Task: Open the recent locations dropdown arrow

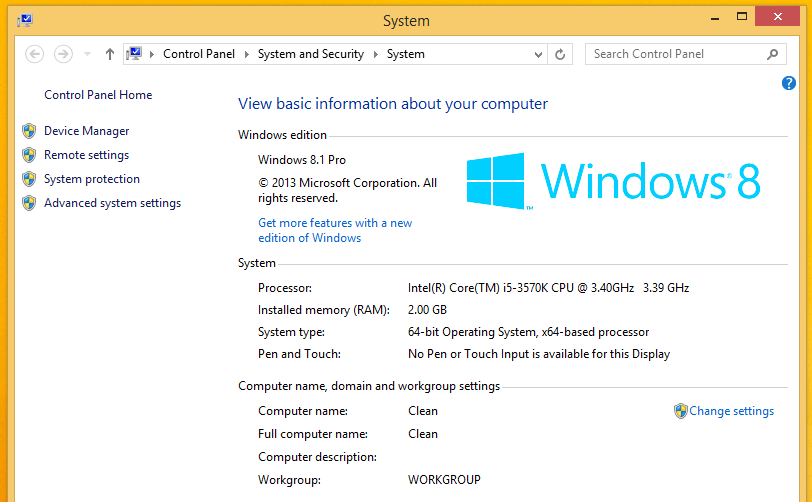Action: pyautogui.click(x=87, y=54)
